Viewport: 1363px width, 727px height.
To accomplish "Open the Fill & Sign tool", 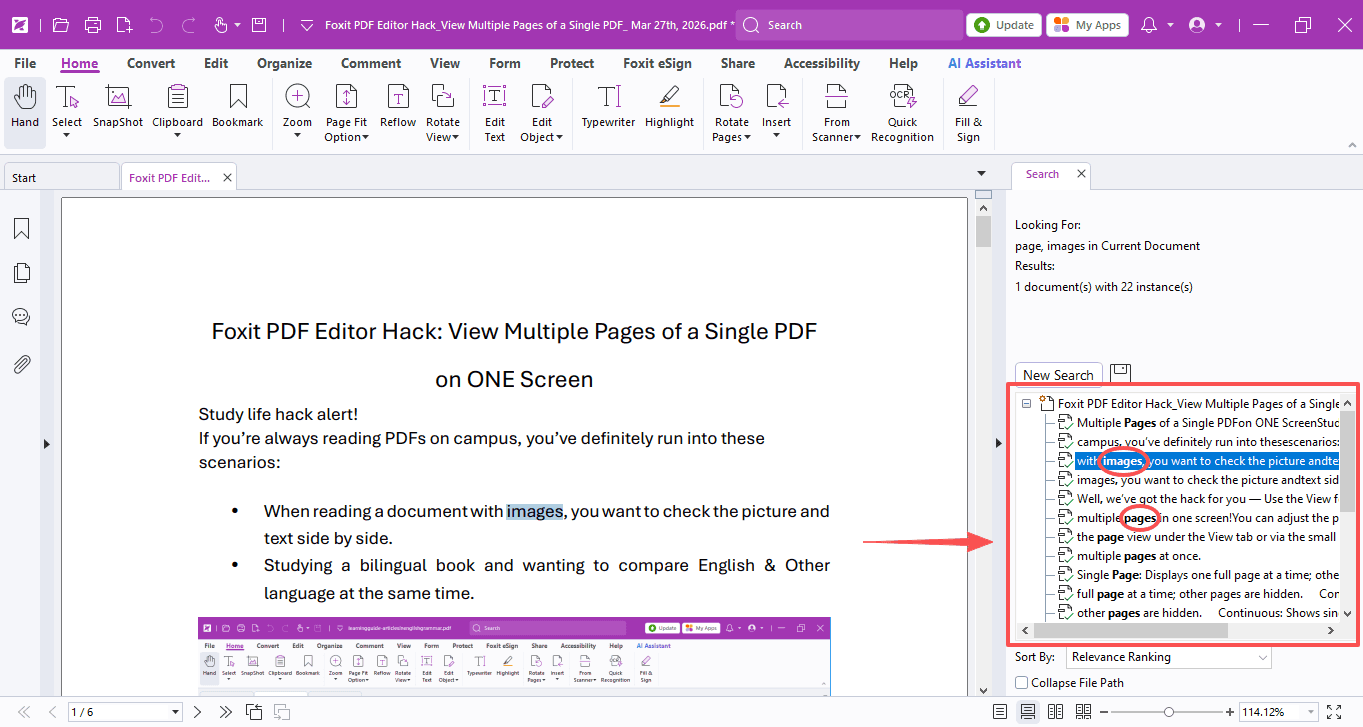I will [968, 113].
